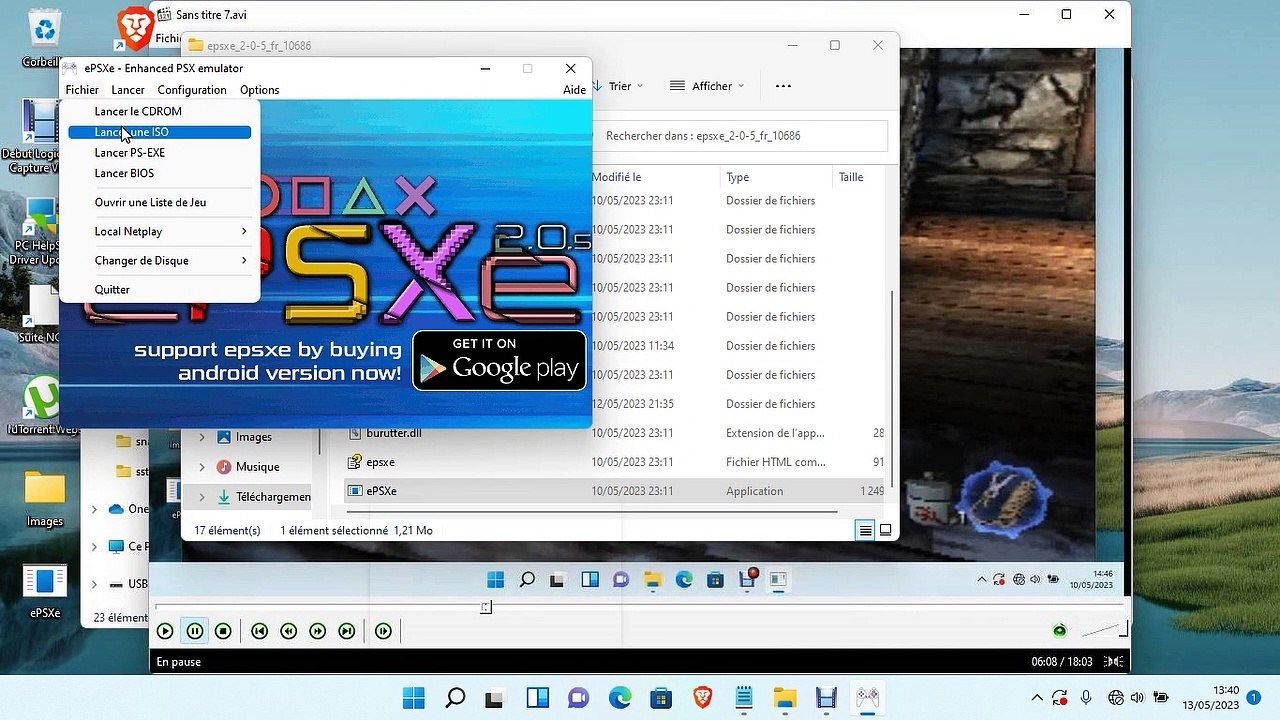
Task: Open Brave browser from the taskbar
Action: pyautogui.click(x=703, y=697)
